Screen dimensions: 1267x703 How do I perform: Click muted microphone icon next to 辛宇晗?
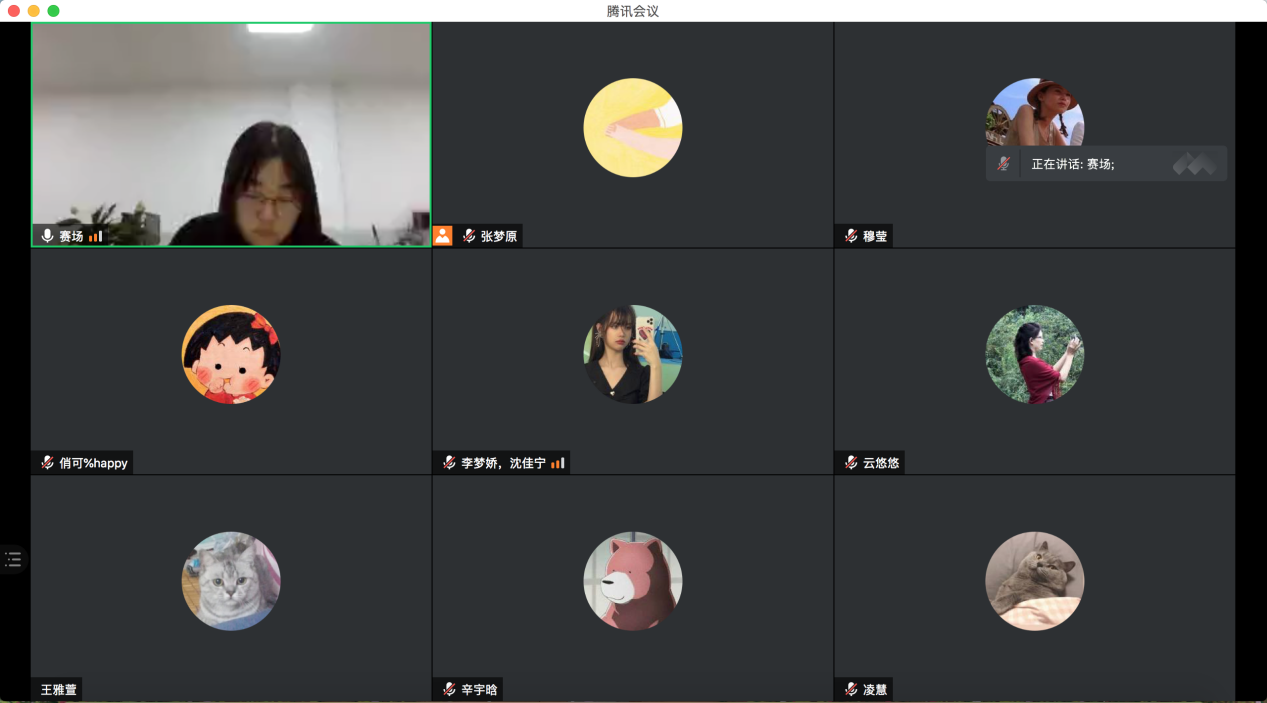449,689
